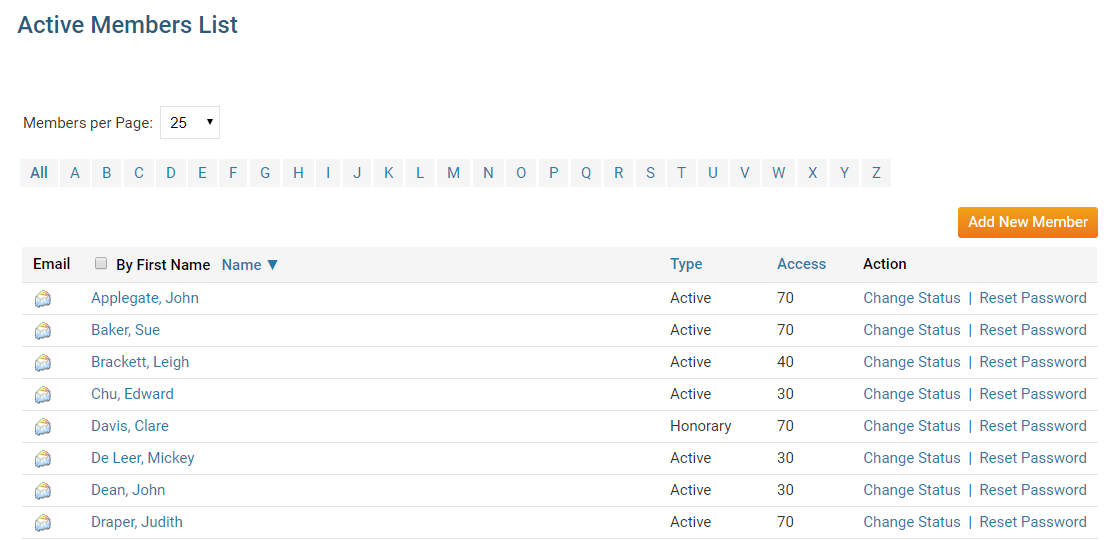Click the email icon beside Judith Draper
This screenshot has width=1115, height=540.
click(x=43, y=523)
